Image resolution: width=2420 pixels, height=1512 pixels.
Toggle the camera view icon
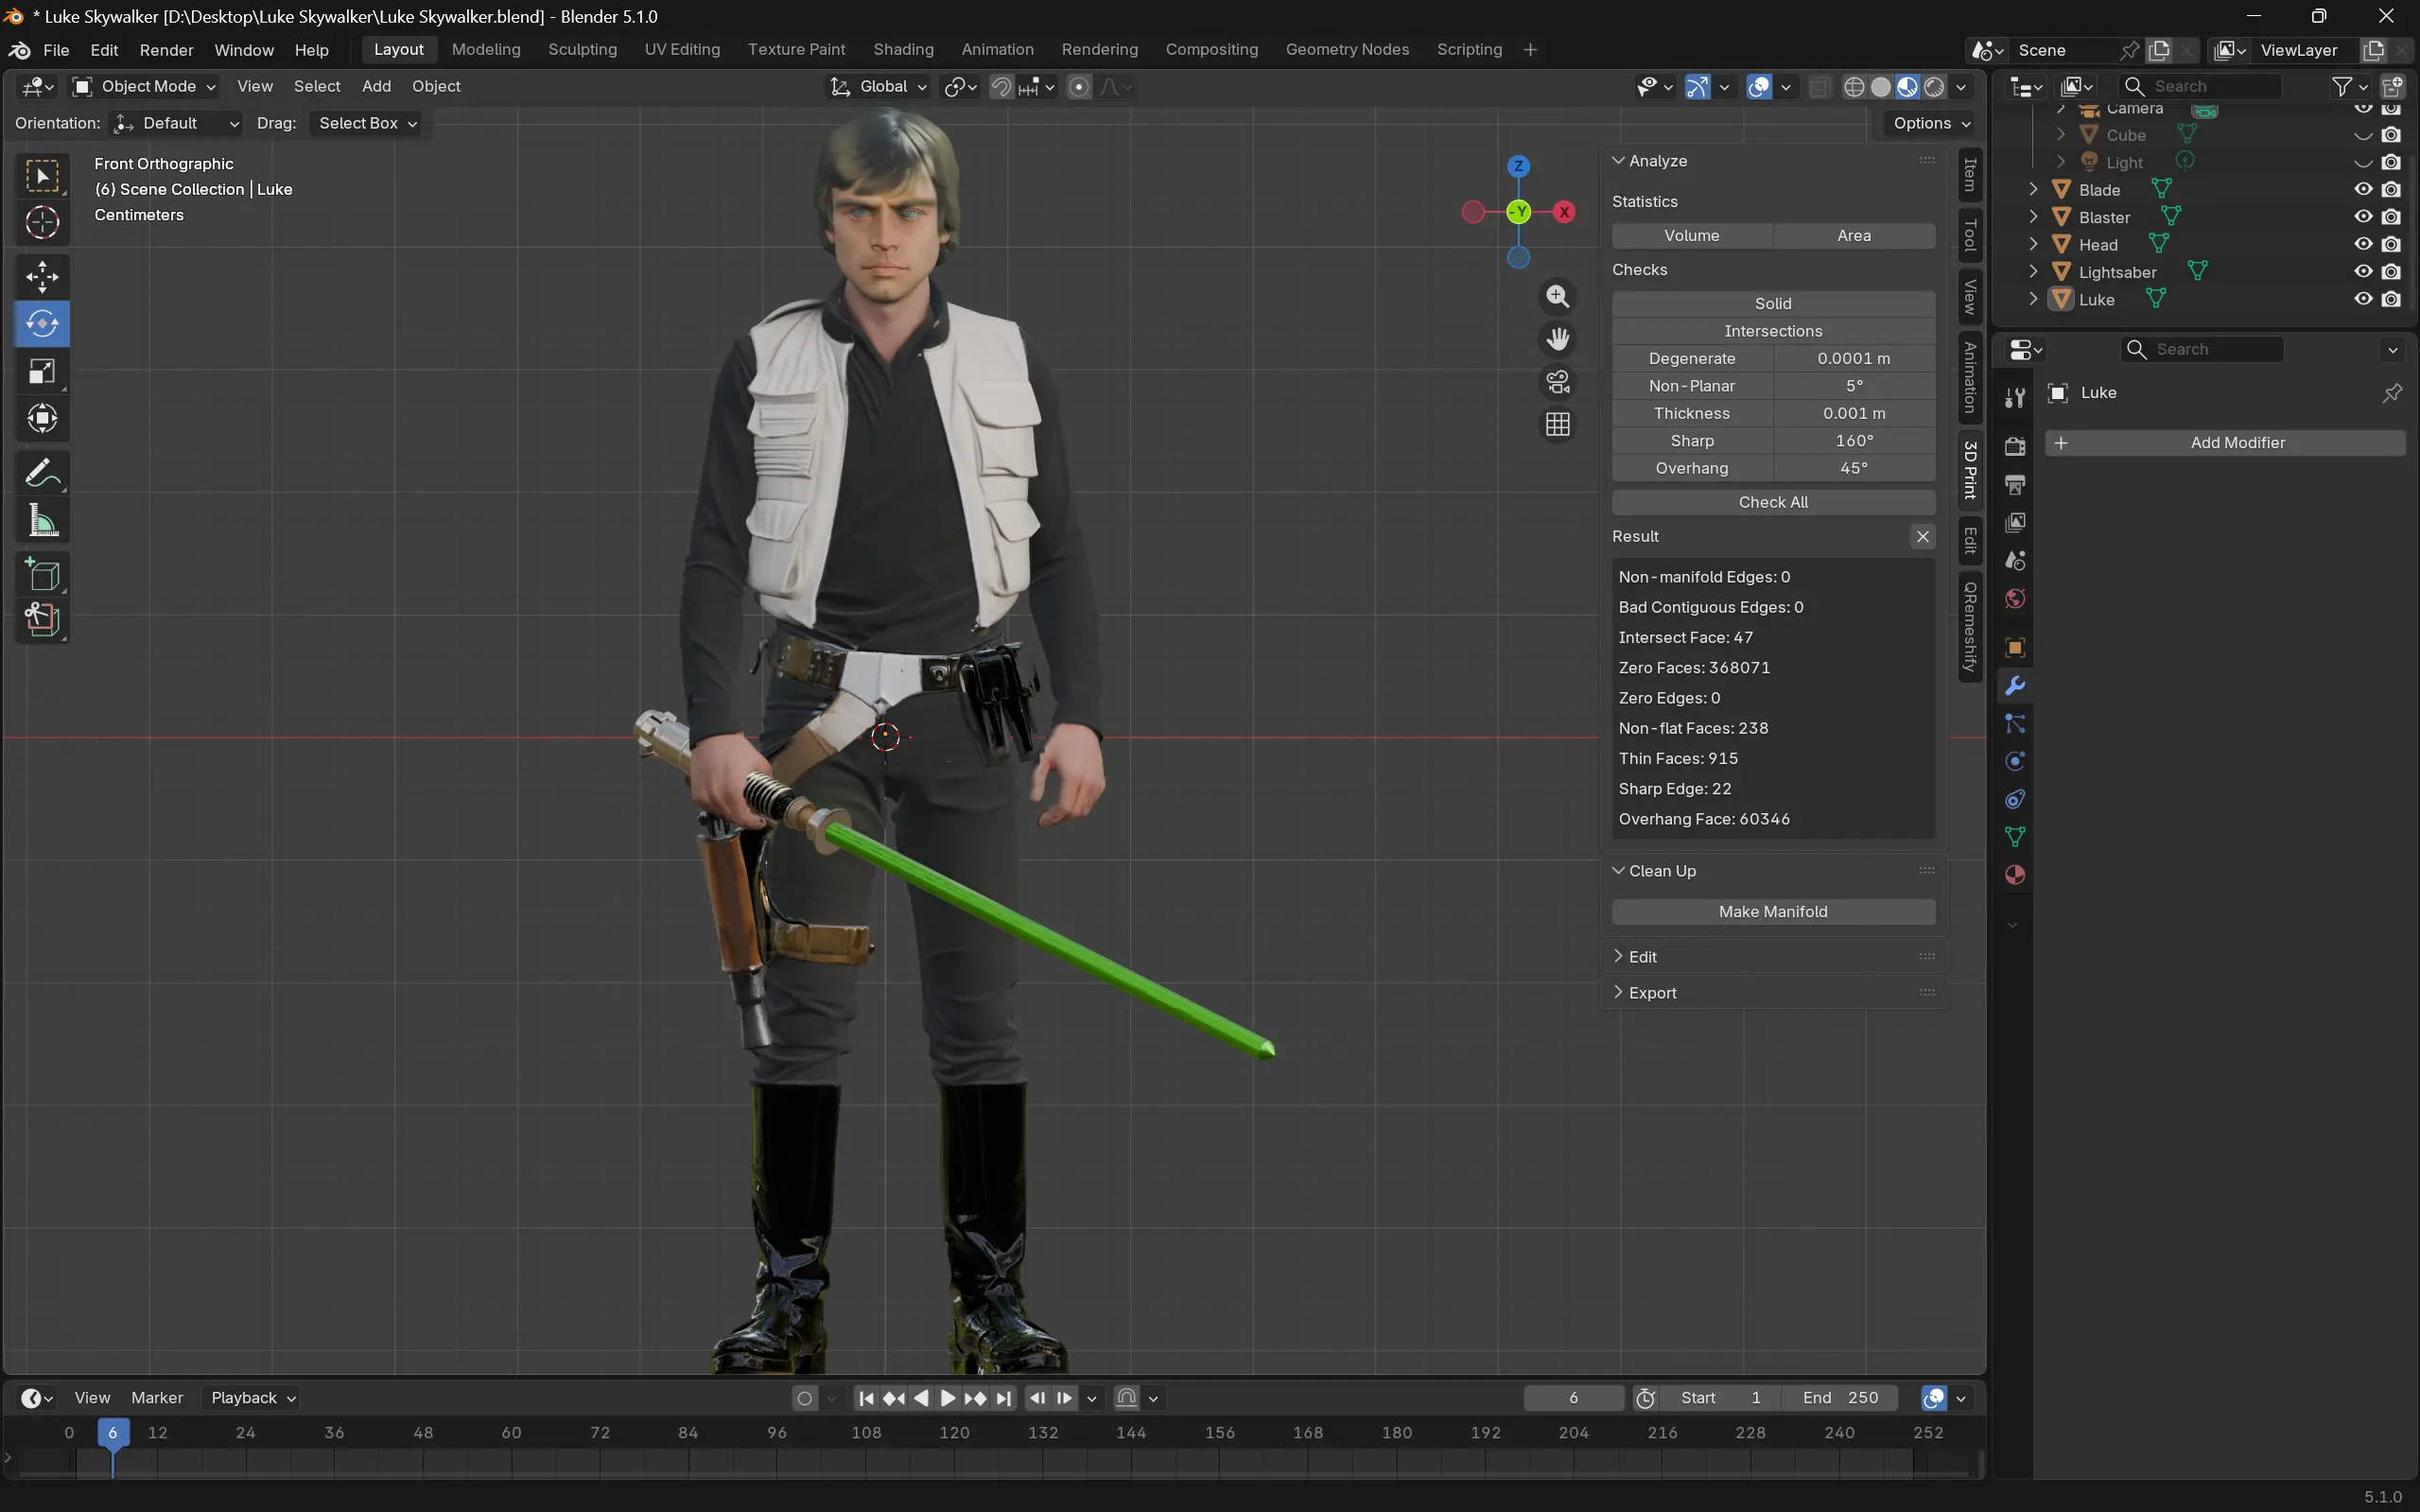coord(1557,382)
